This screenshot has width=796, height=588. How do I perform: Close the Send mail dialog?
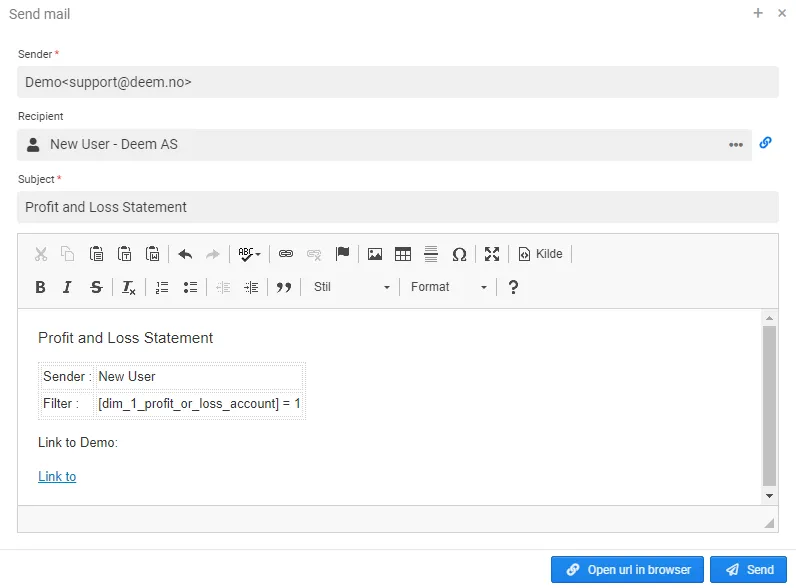782,13
